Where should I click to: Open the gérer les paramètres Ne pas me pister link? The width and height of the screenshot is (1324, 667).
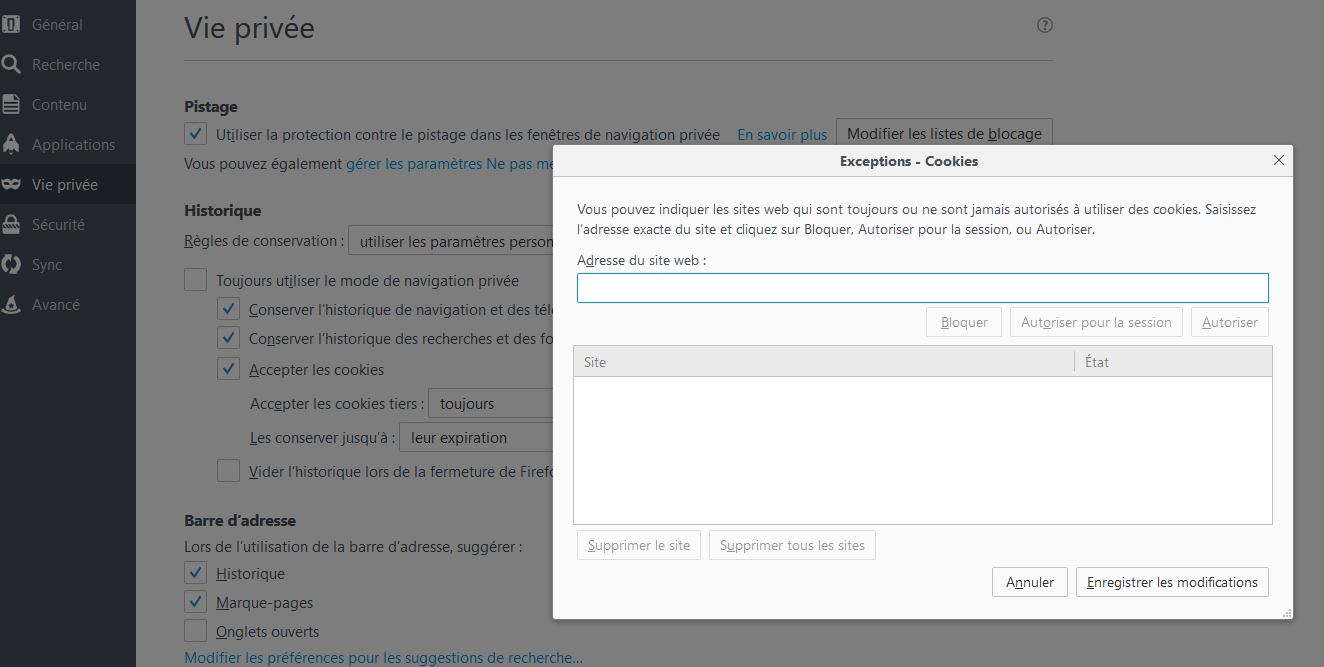[x=450, y=163]
